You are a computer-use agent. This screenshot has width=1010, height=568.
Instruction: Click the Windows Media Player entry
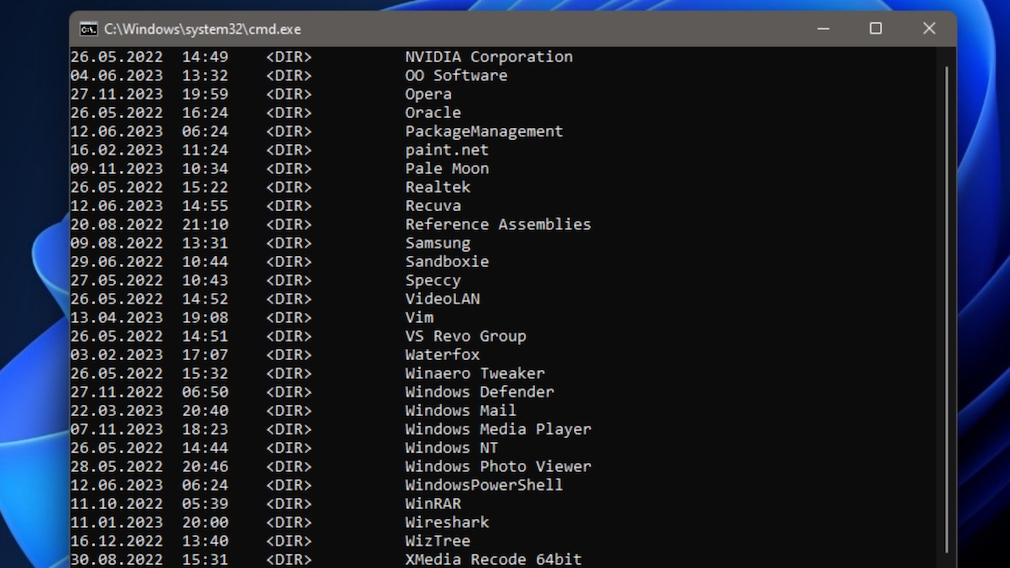(497, 429)
